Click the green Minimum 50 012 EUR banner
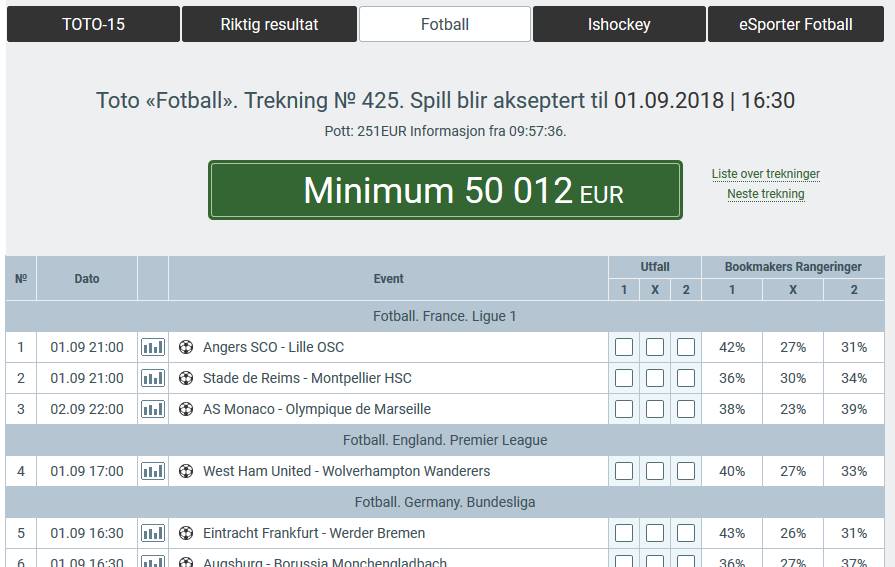This screenshot has height=567, width=895. coord(445,190)
